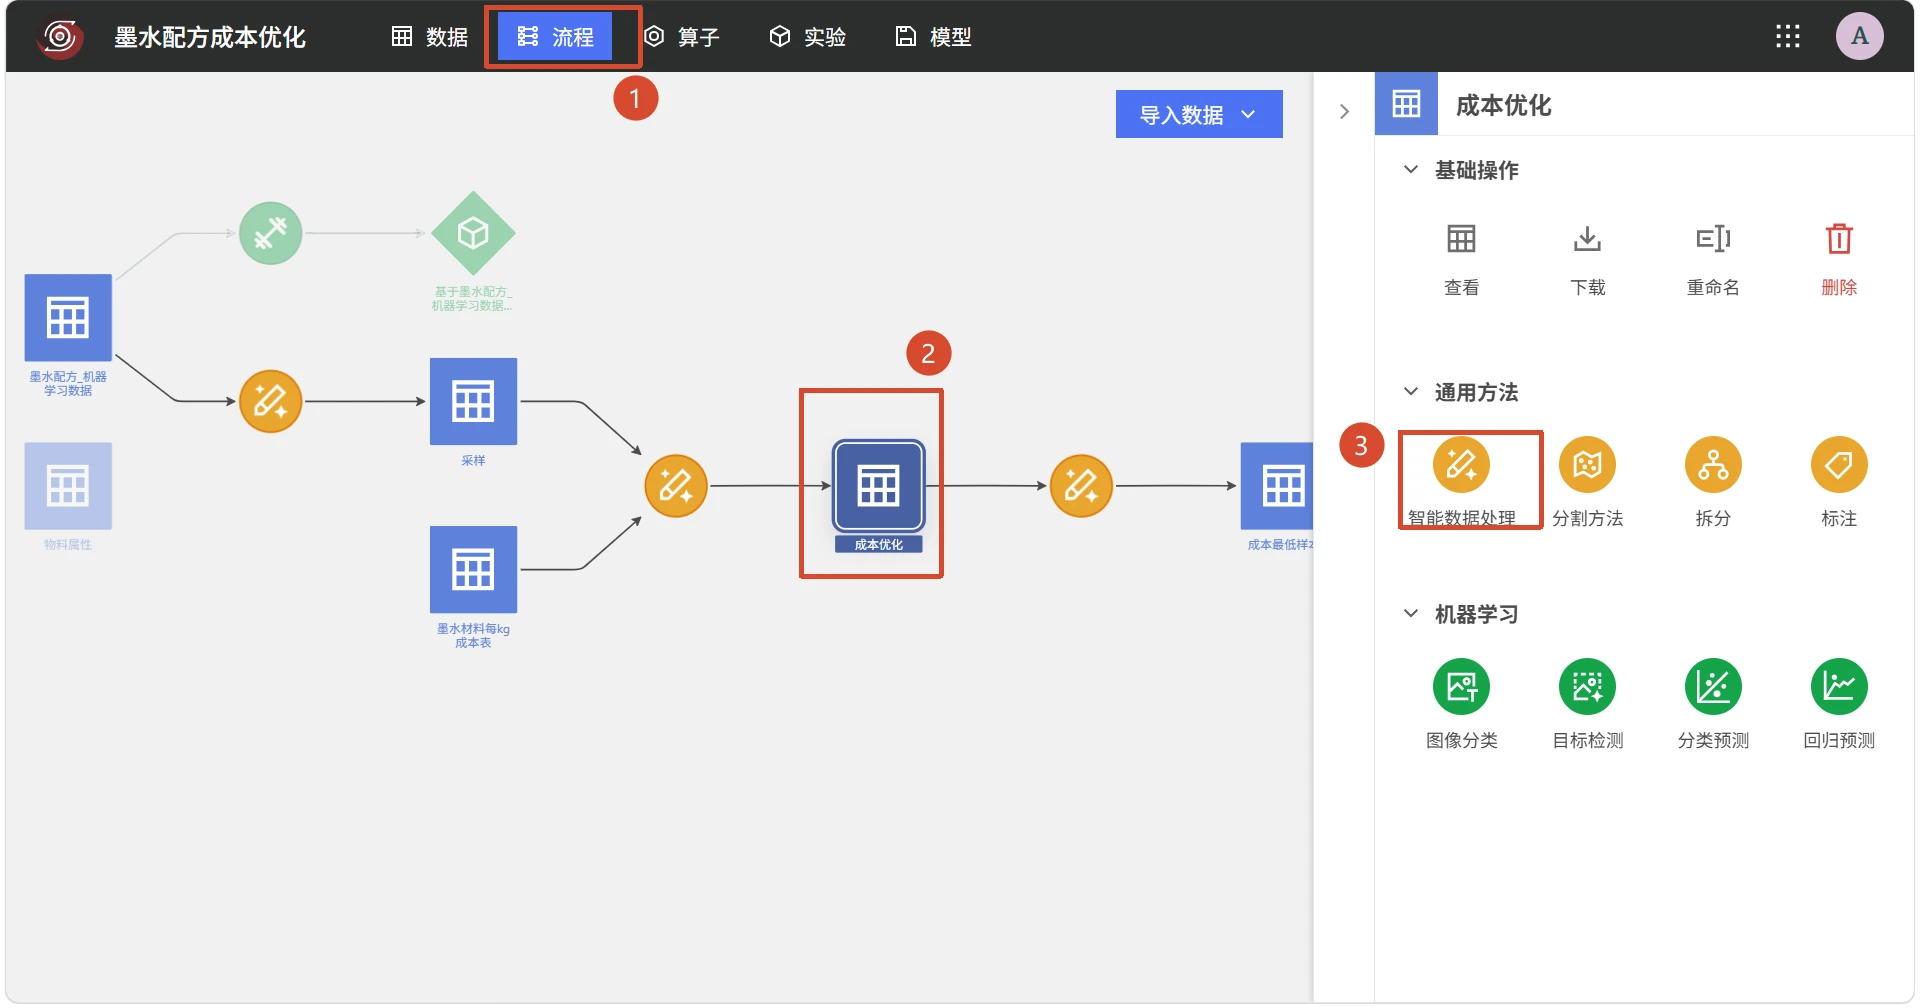The width and height of the screenshot is (1920, 1008).
Task: Choose the 标注 label icon
Action: point(1839,465)
